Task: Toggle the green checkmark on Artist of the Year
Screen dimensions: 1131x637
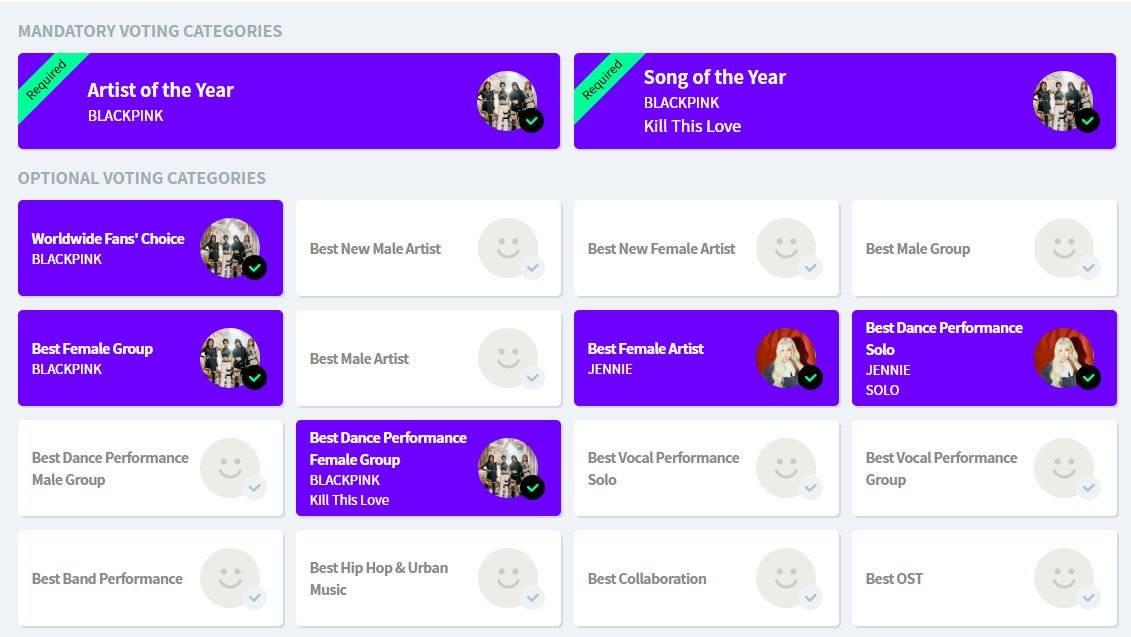Action: [x=532, y=120]
